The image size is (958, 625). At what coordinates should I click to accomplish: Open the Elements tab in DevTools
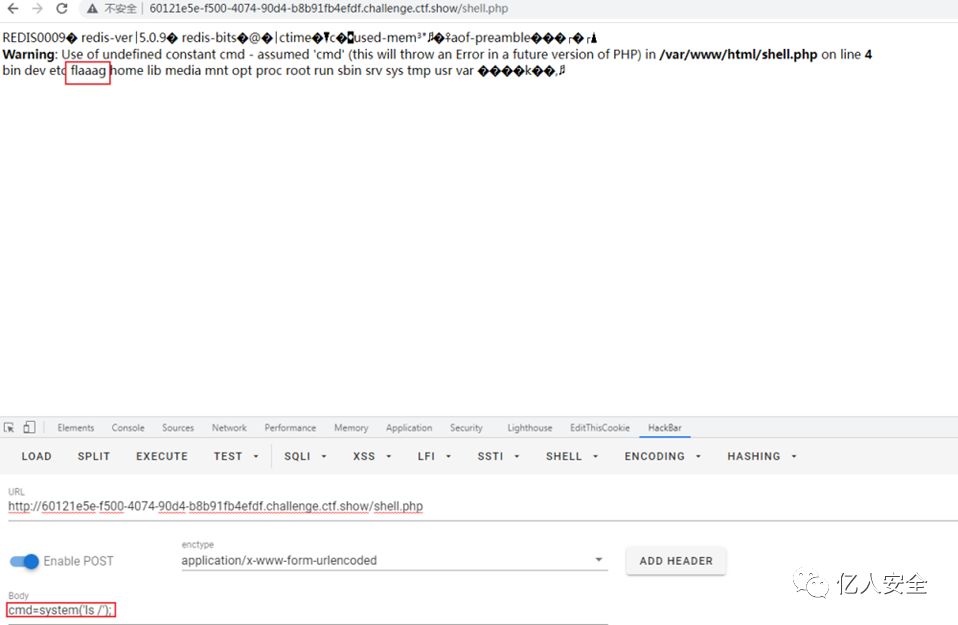tap(76, 428)
